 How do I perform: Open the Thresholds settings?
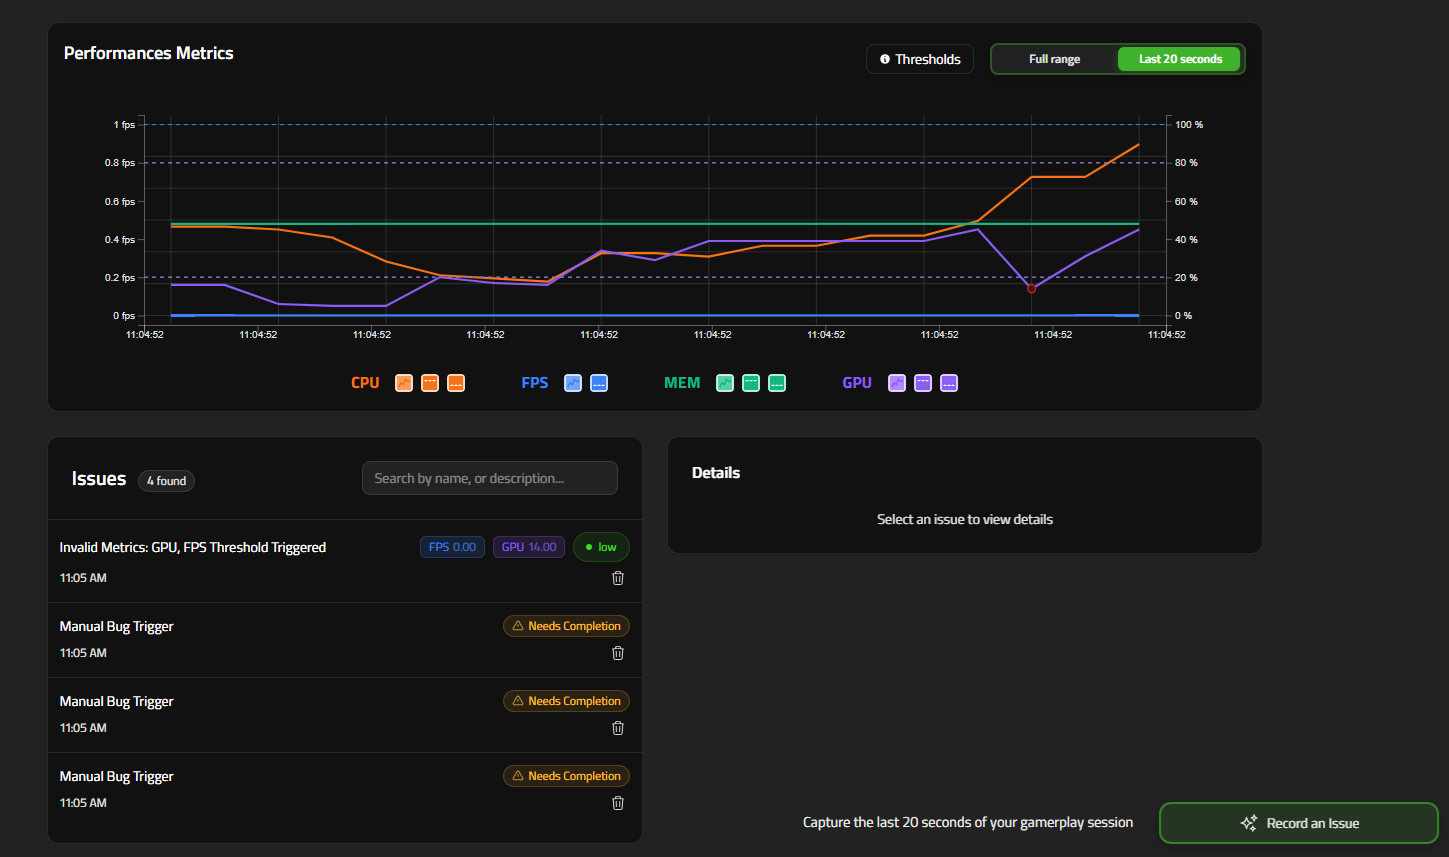click(x=919, y=59)
